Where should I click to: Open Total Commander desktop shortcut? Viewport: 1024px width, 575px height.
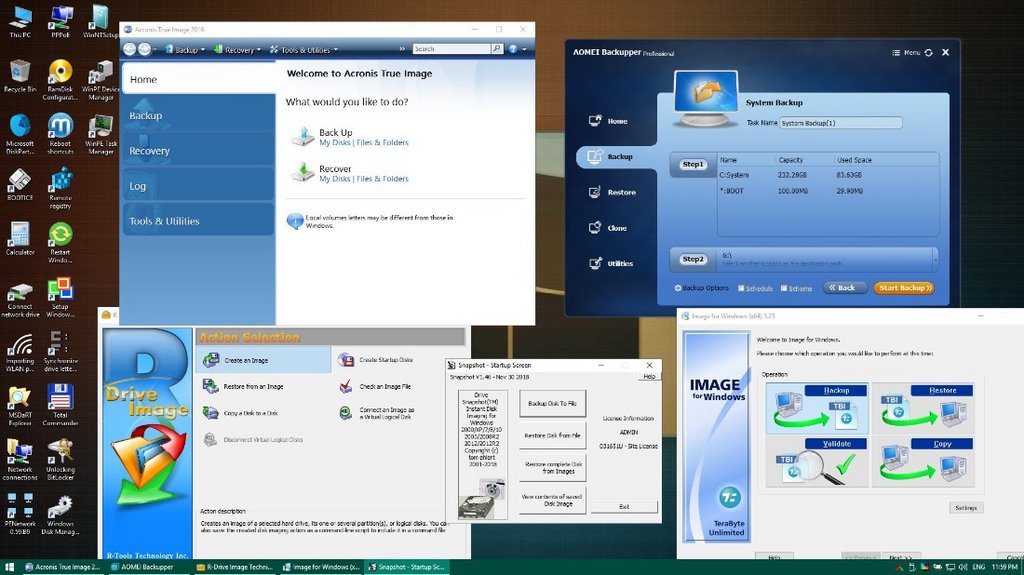tap(60, 405)
